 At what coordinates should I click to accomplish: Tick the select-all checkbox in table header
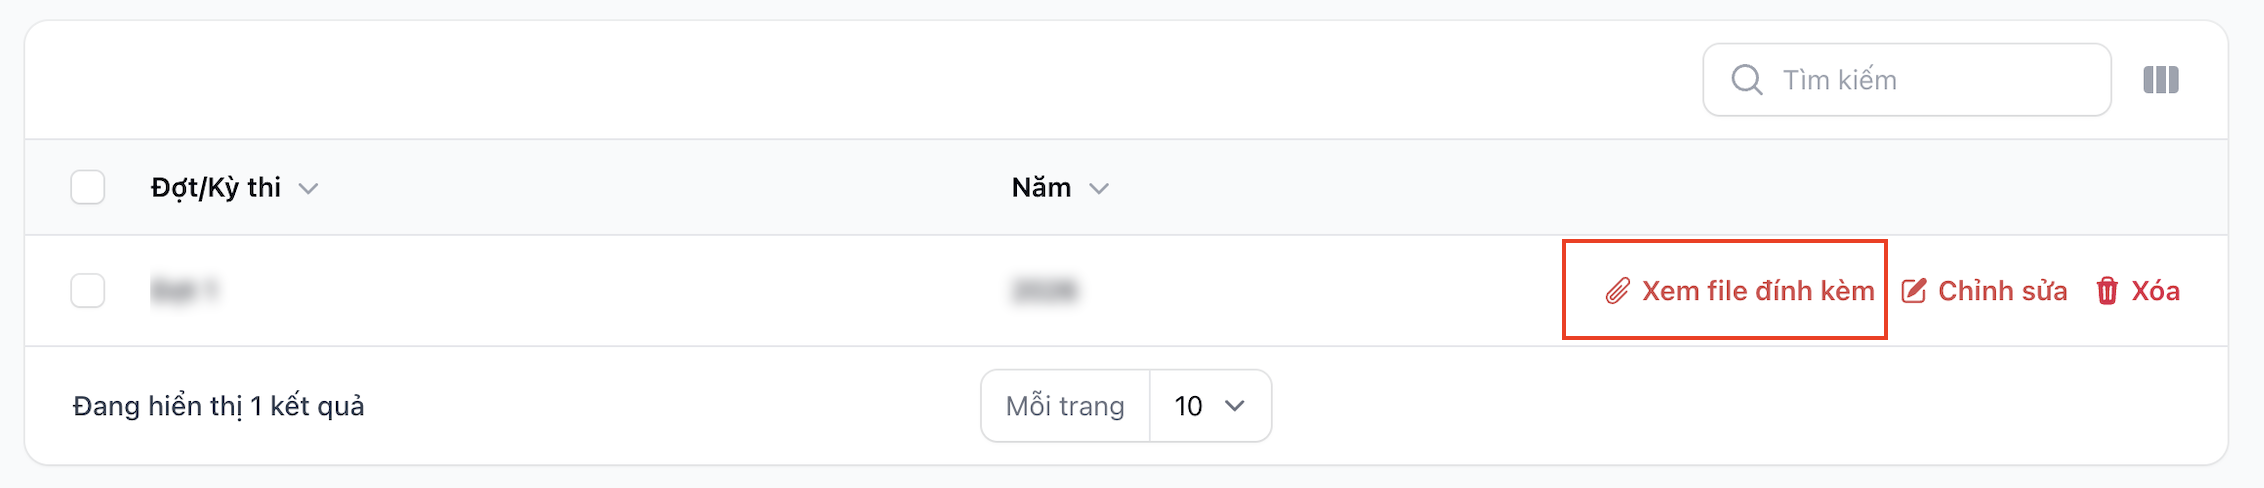pos(88,187)
